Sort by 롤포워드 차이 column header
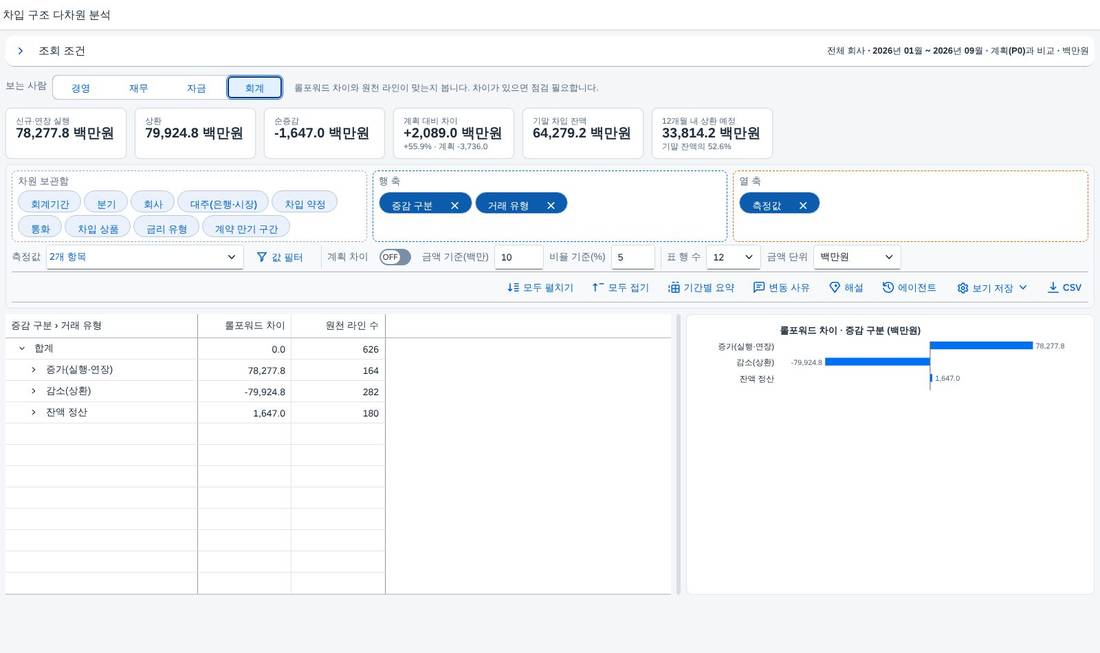The image size is (1100, 653). (244, 325)
